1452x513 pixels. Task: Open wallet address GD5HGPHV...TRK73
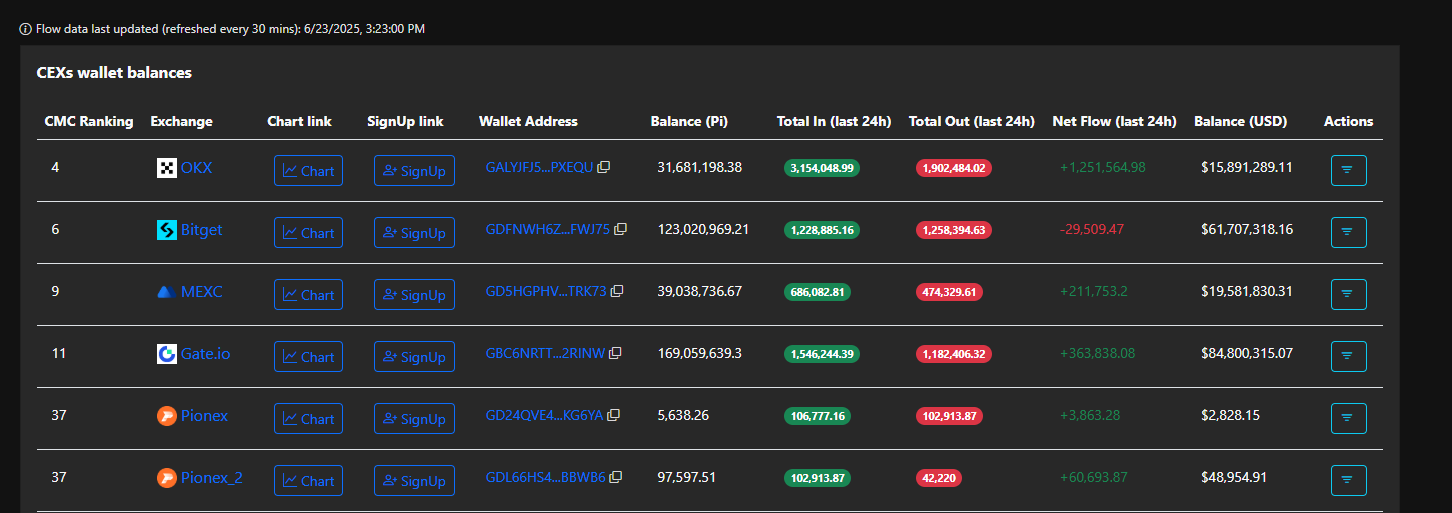click(x=546, y=291)
